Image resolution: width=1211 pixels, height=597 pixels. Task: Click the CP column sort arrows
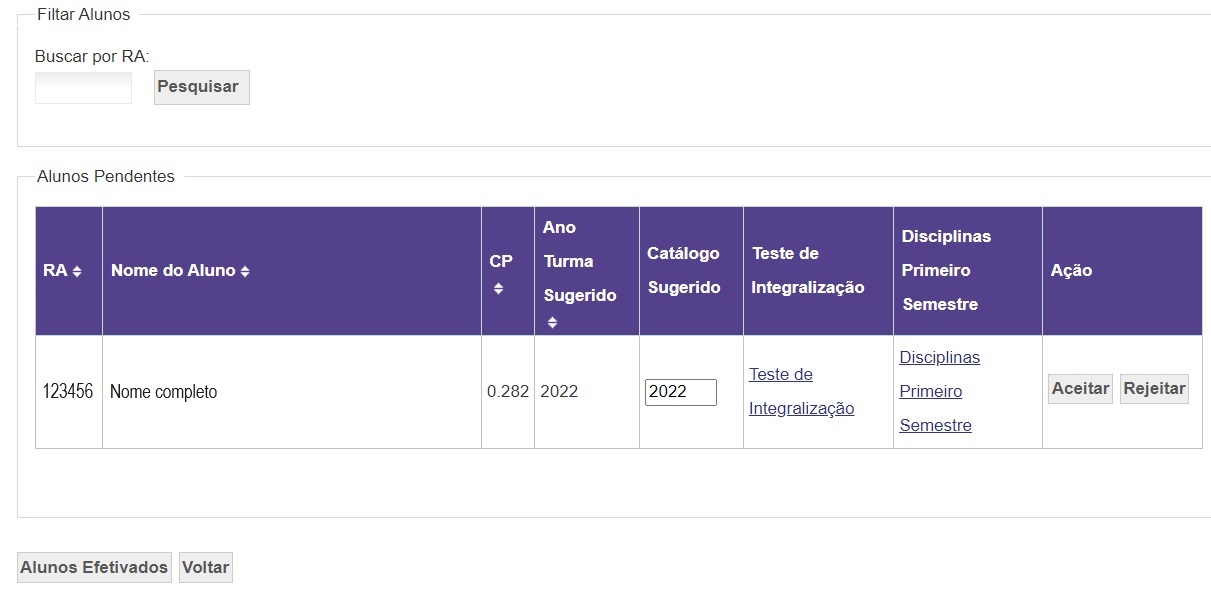tap(498, 288)
